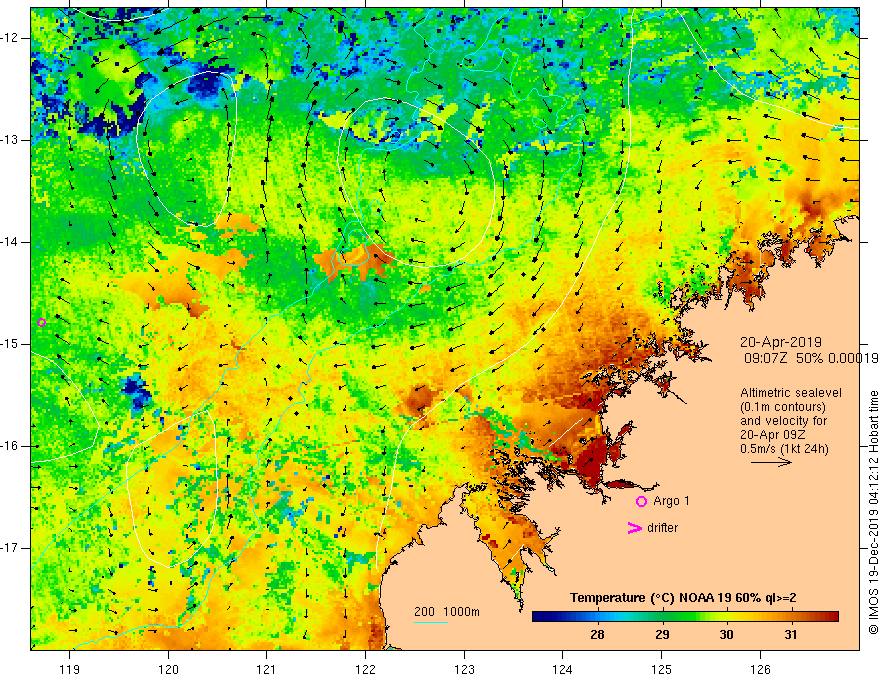Click latitude axis label -17

point(11,548)
